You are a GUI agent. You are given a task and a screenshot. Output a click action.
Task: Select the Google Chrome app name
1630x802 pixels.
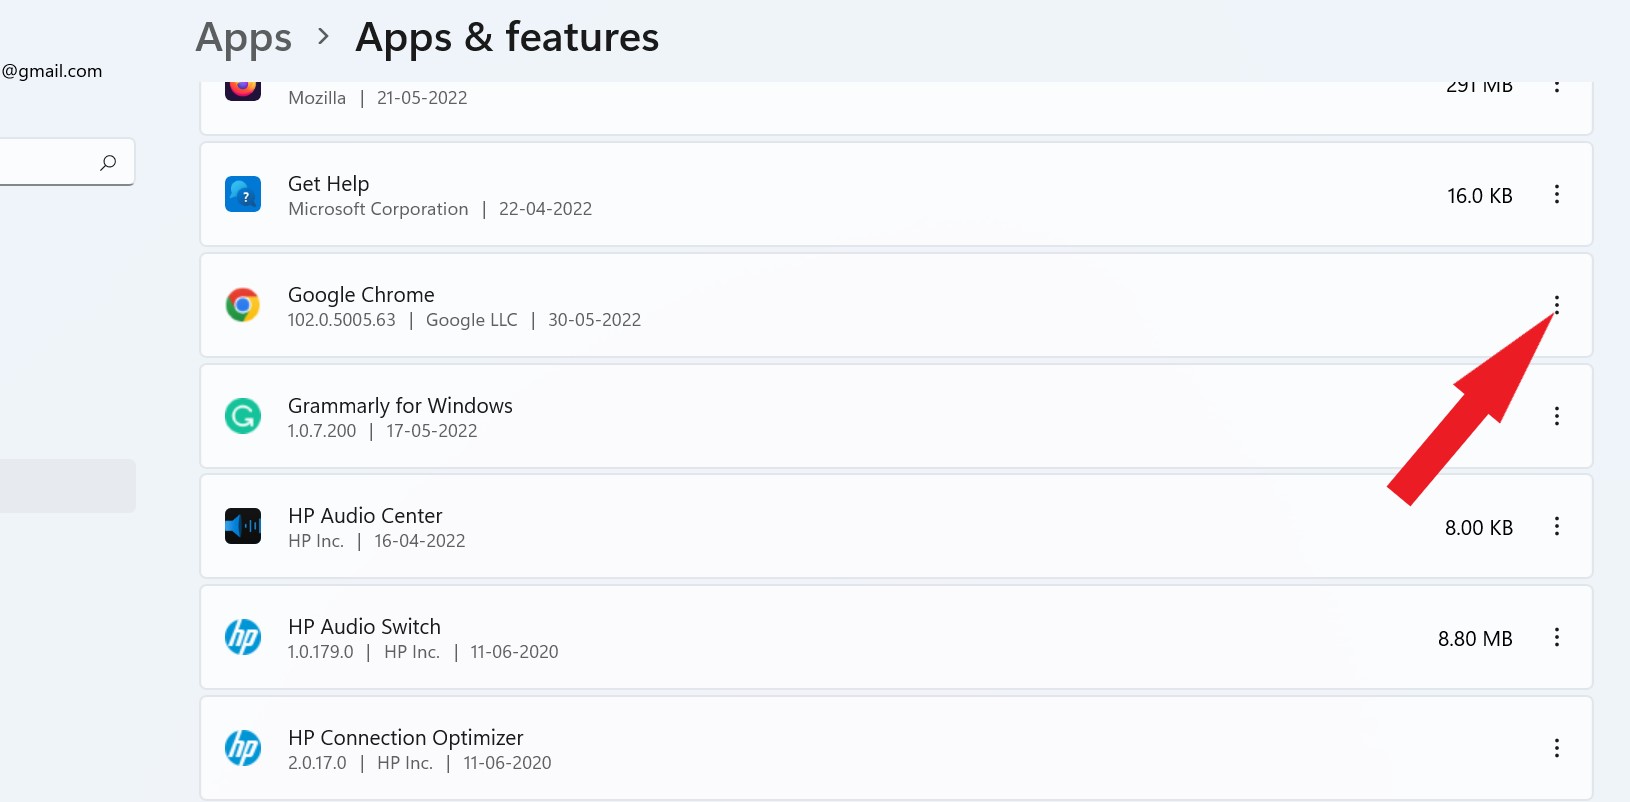click(x=361, y=295)
